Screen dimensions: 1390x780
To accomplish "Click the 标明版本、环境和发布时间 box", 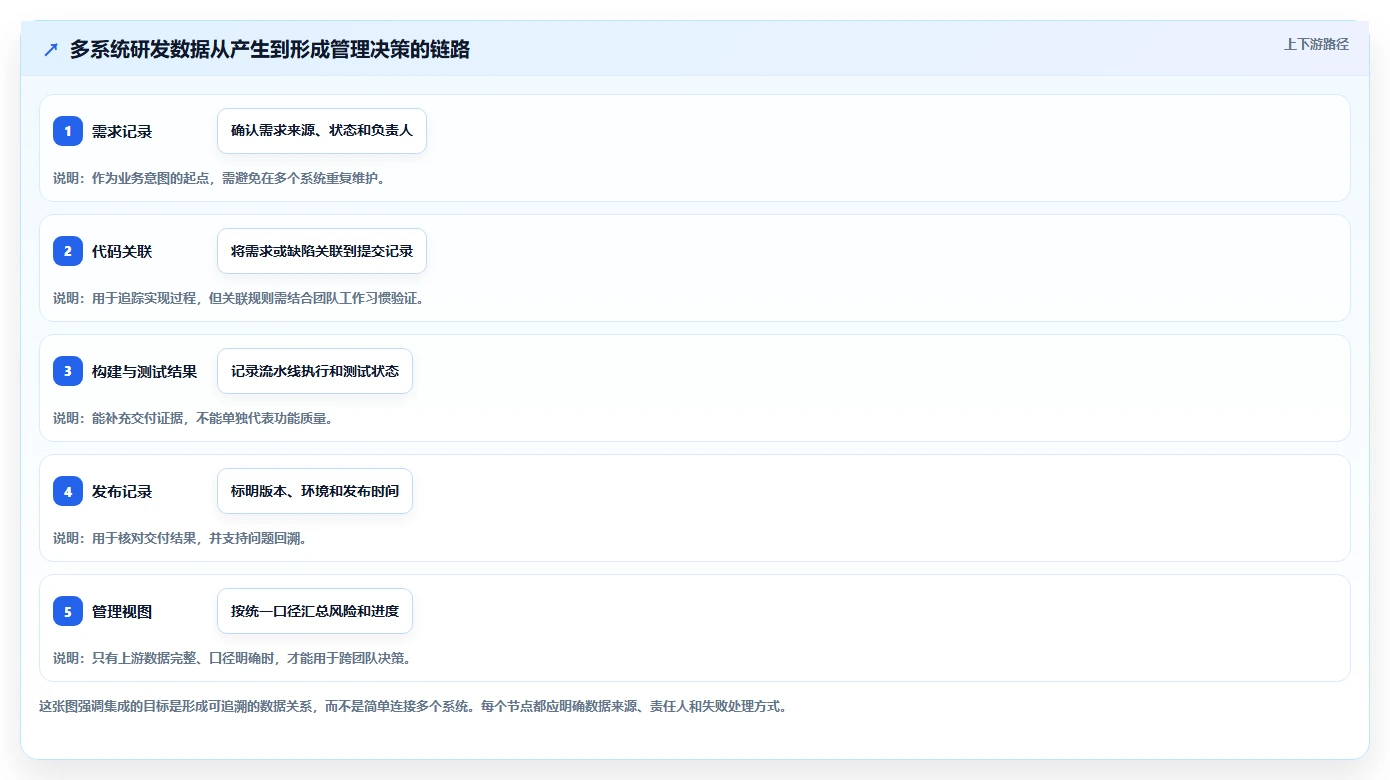I will 315,491.
